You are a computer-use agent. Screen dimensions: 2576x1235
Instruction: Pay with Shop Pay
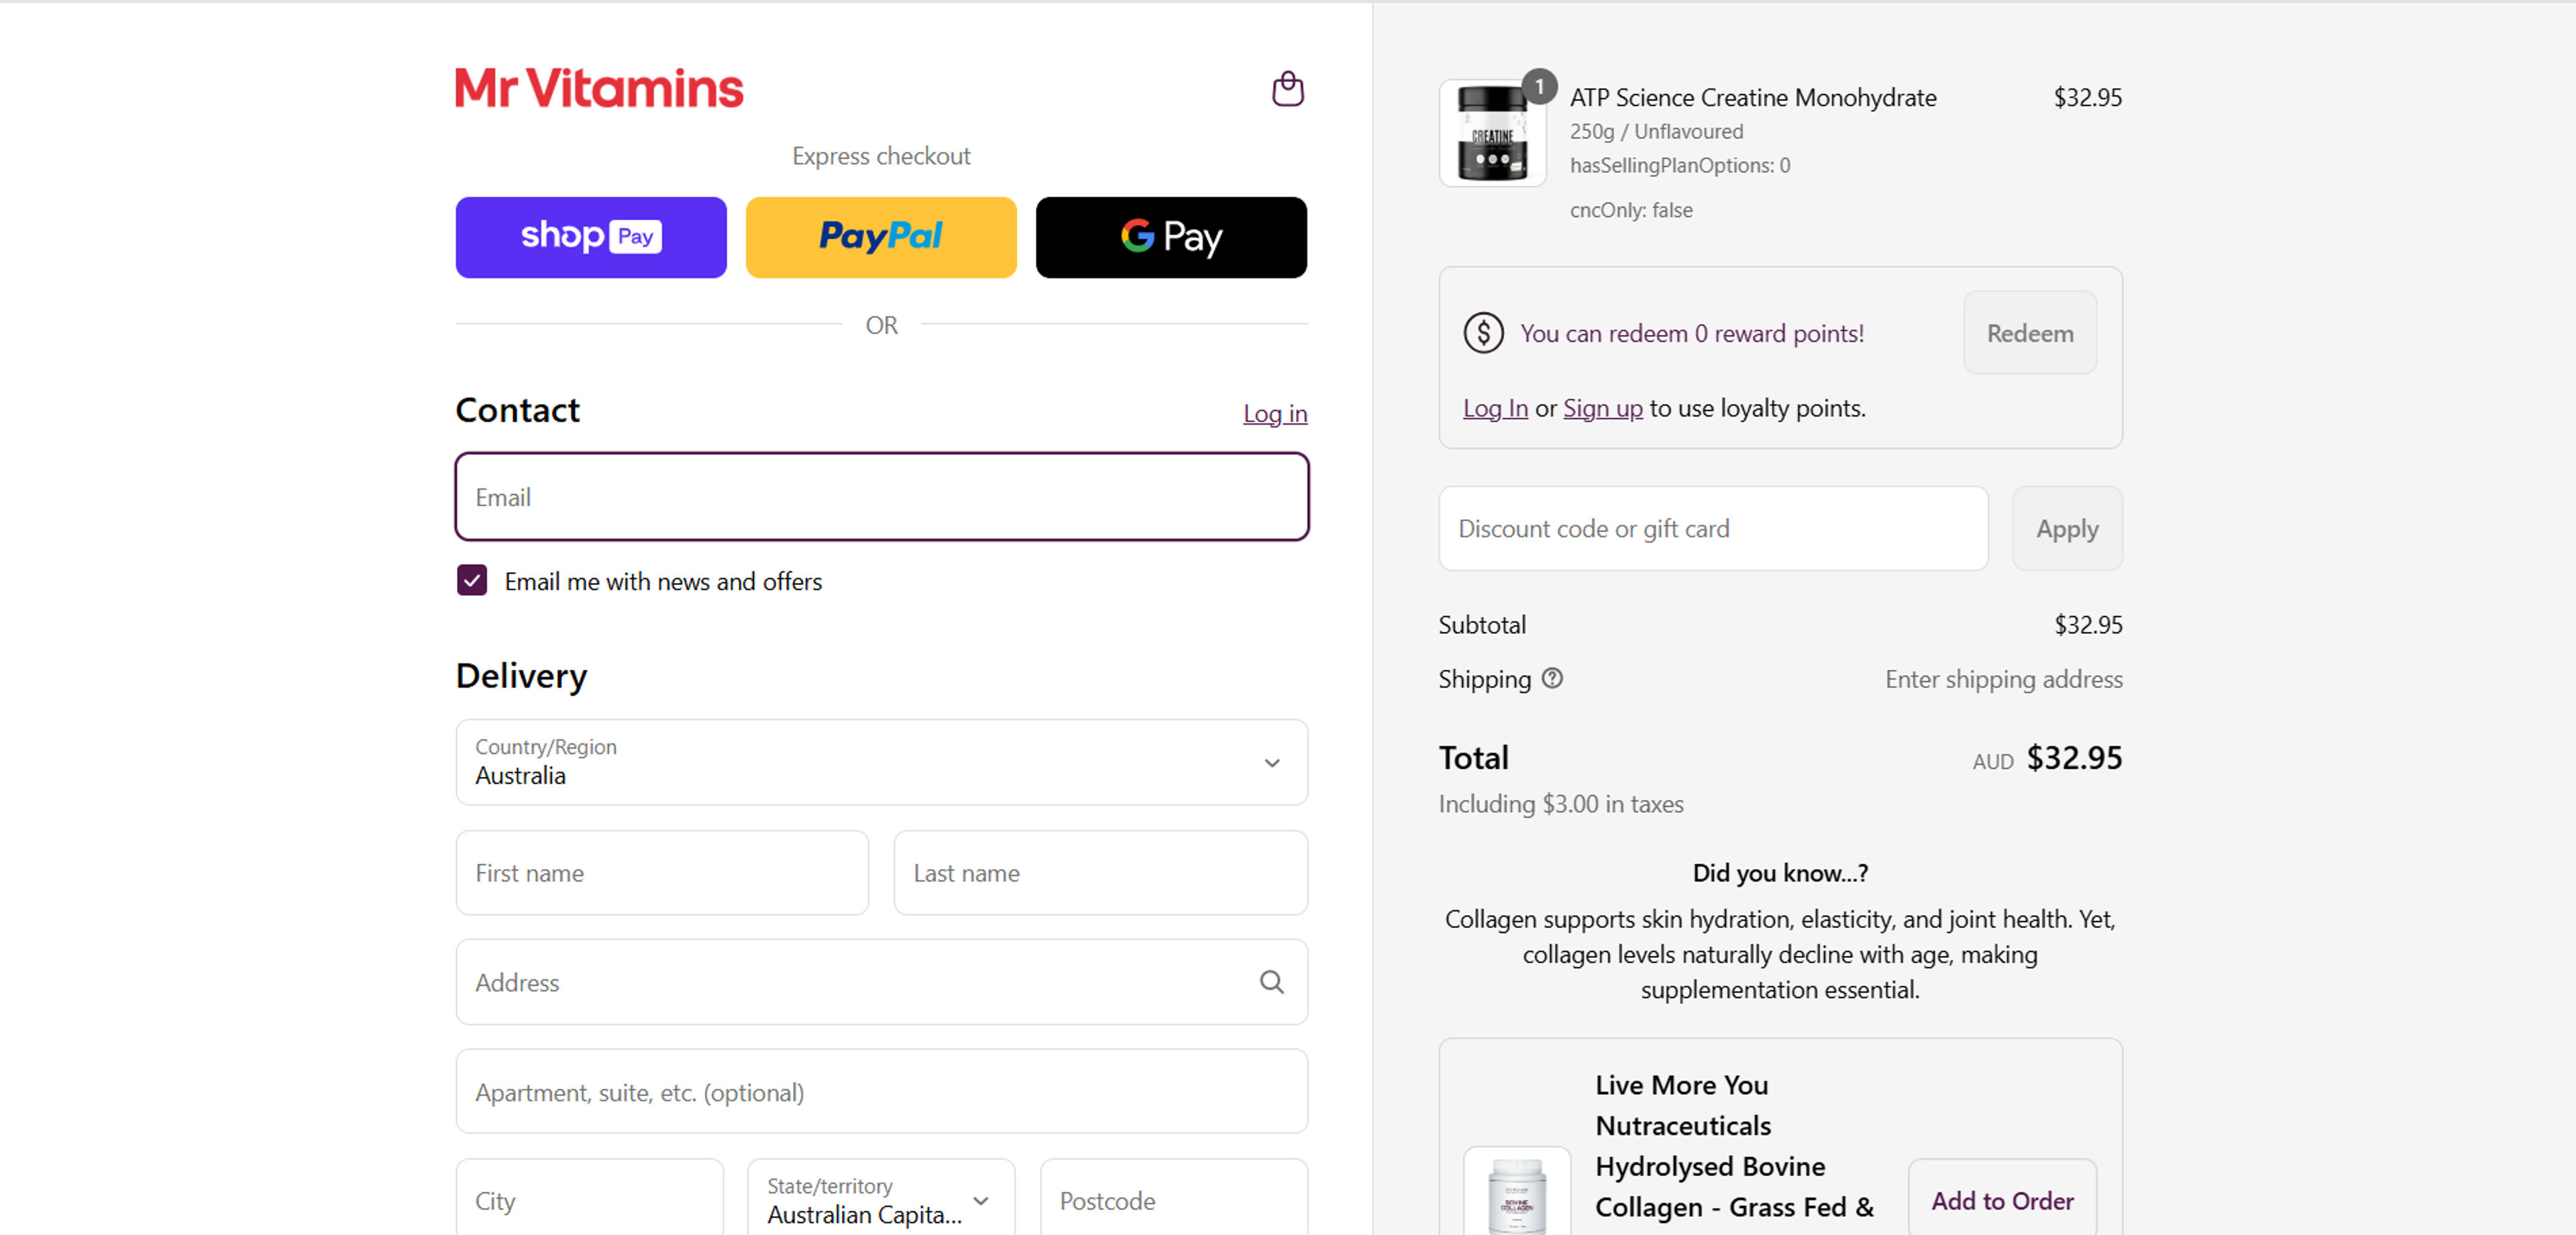click(591, 237)
